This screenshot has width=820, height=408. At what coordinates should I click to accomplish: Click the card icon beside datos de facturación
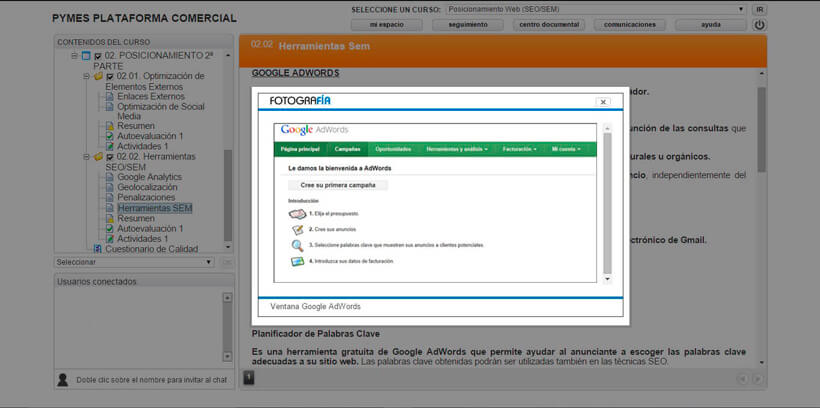(x=298, y=262)
